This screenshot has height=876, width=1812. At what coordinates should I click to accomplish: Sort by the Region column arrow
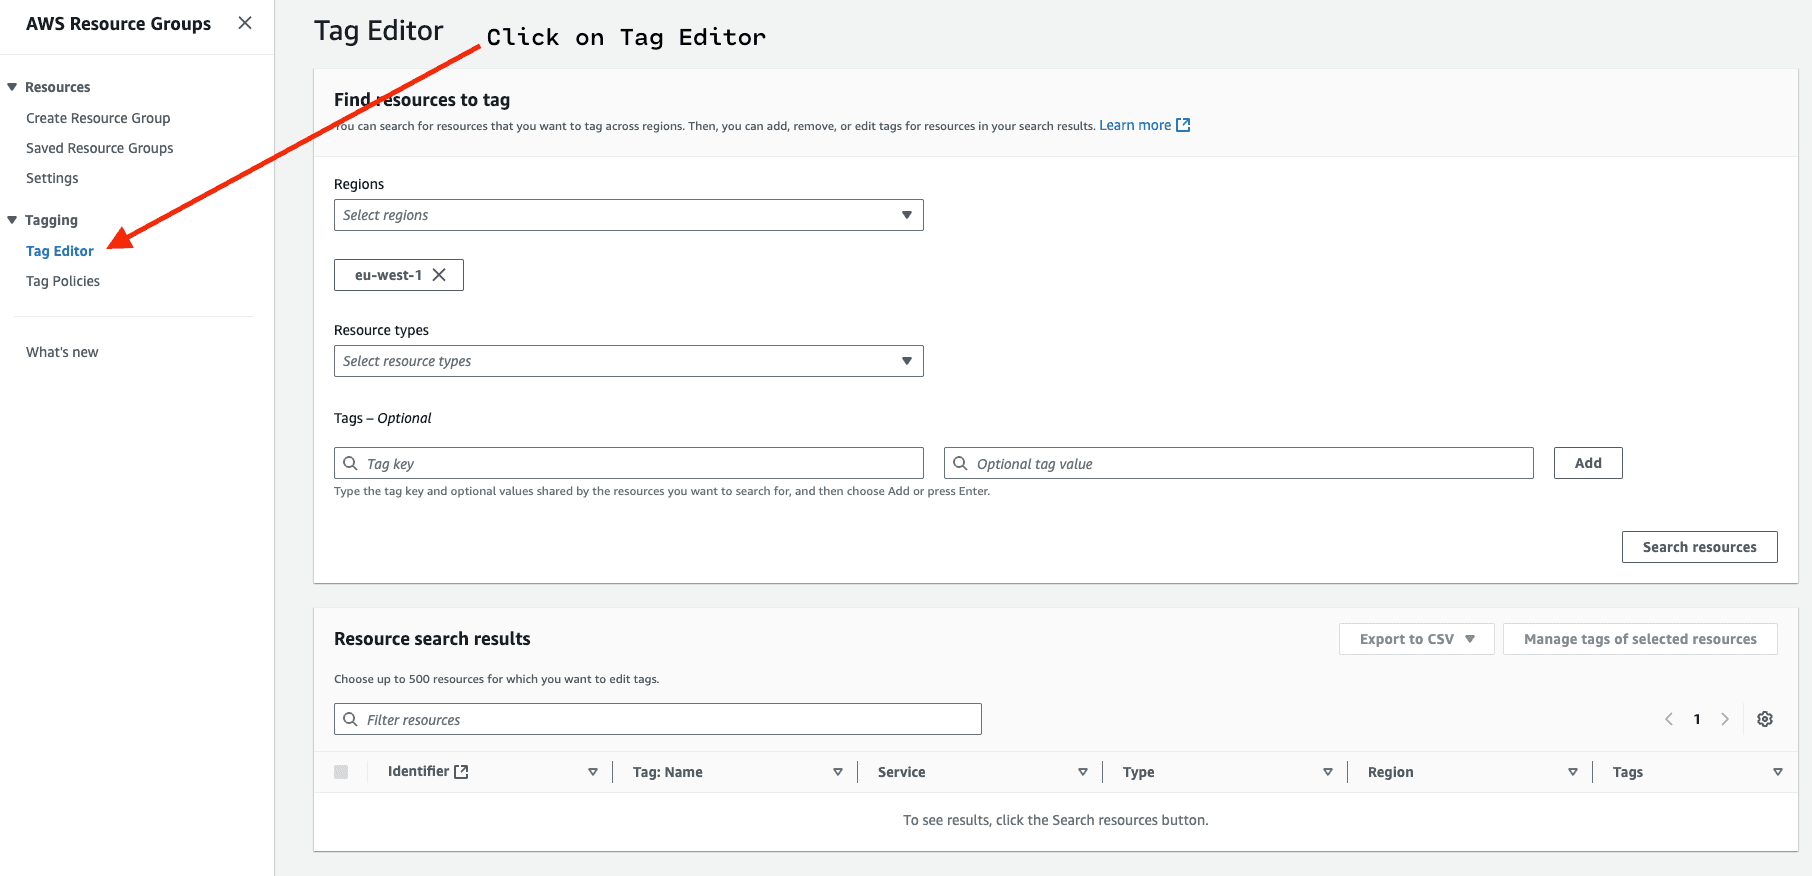pyautogui.click(x=1573, y=772)
